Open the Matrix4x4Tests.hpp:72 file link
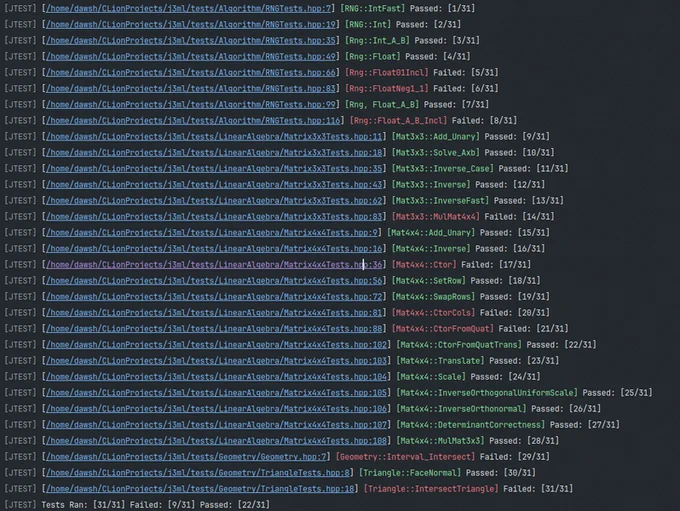The image size is (680, 511). click(x=215, y=297)
